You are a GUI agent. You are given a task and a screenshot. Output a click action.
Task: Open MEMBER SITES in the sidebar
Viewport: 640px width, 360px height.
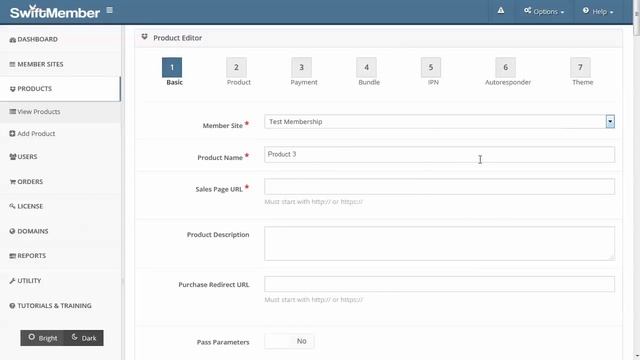click(x=60, y=64)
